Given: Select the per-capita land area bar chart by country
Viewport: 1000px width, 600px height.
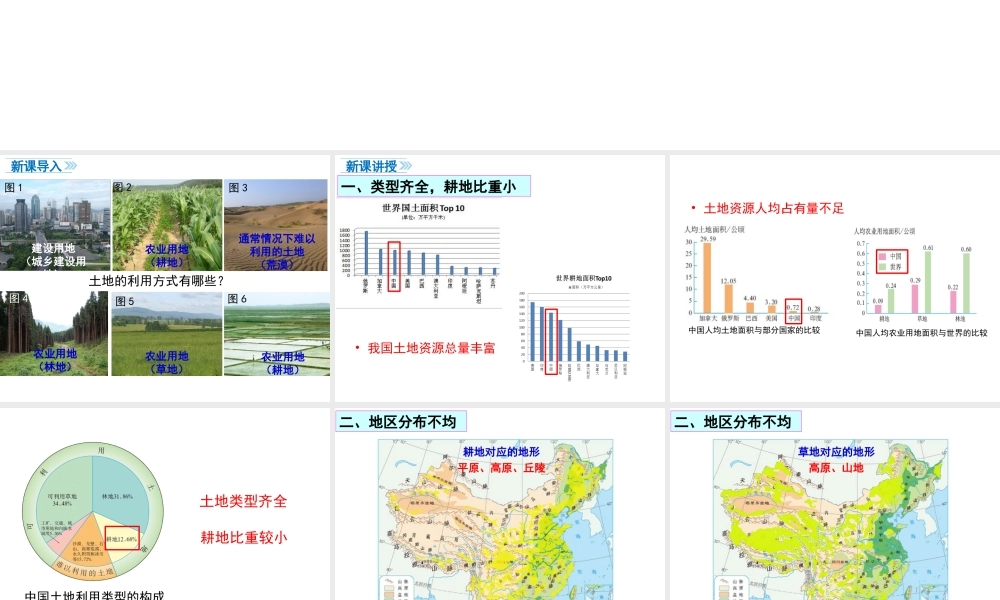Looking at the screenshot, I should [754, 274].
